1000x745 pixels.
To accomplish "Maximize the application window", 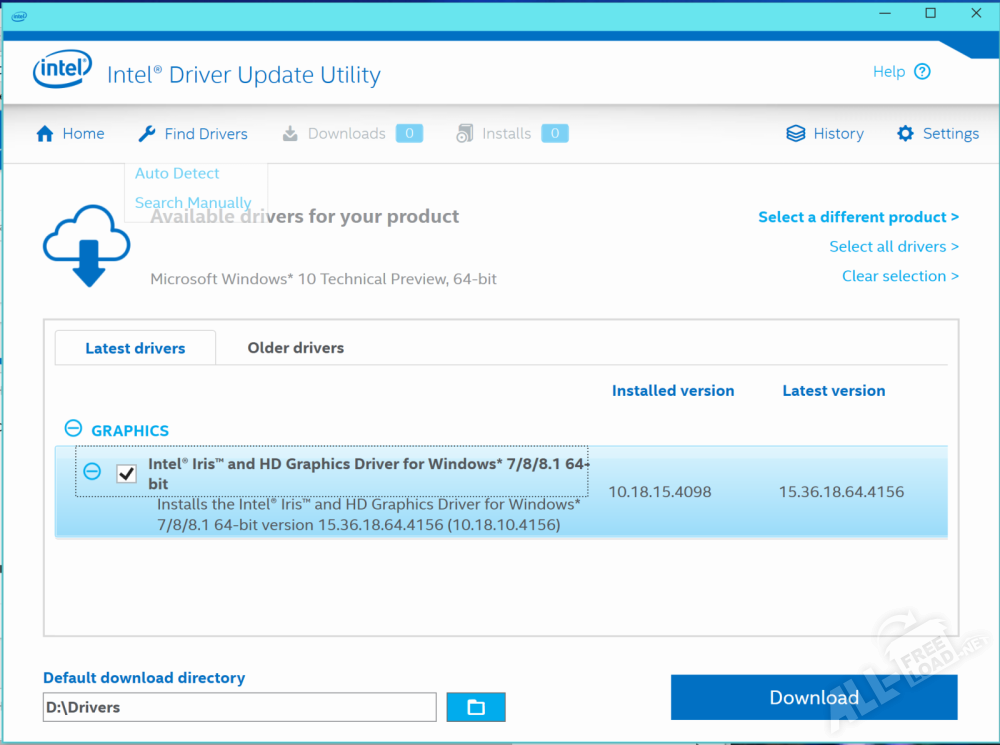I will [x=930, y=13].
